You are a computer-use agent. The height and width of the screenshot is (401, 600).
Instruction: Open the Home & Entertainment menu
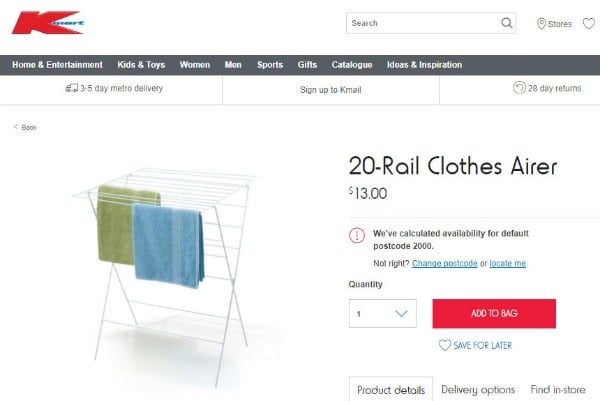(x=57, y=65)
